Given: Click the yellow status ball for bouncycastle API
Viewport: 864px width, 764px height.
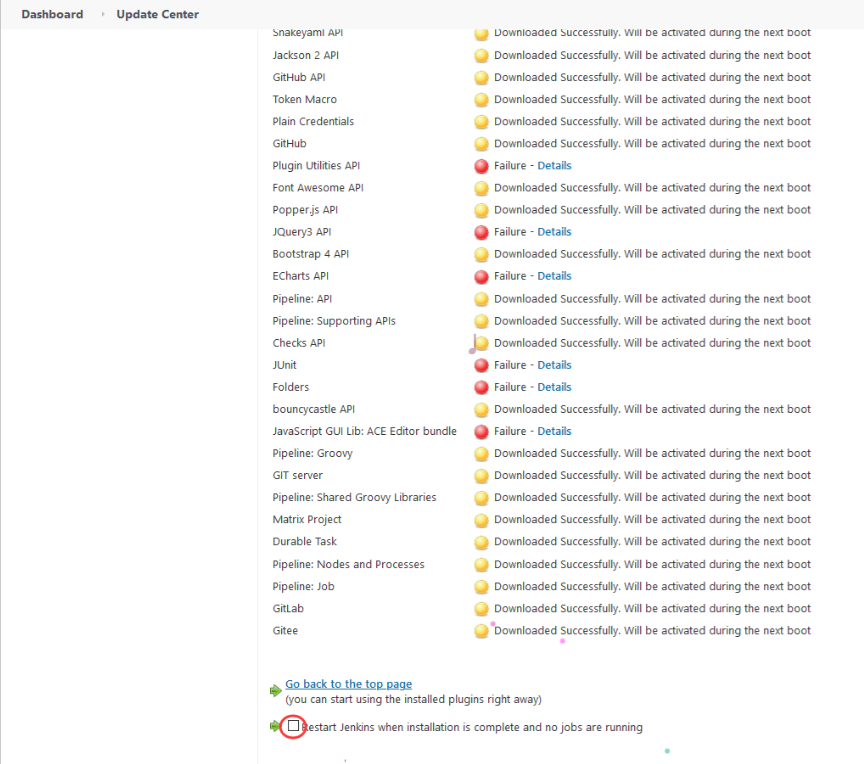Looking at the screenshot, I should (x=481, y=409).
